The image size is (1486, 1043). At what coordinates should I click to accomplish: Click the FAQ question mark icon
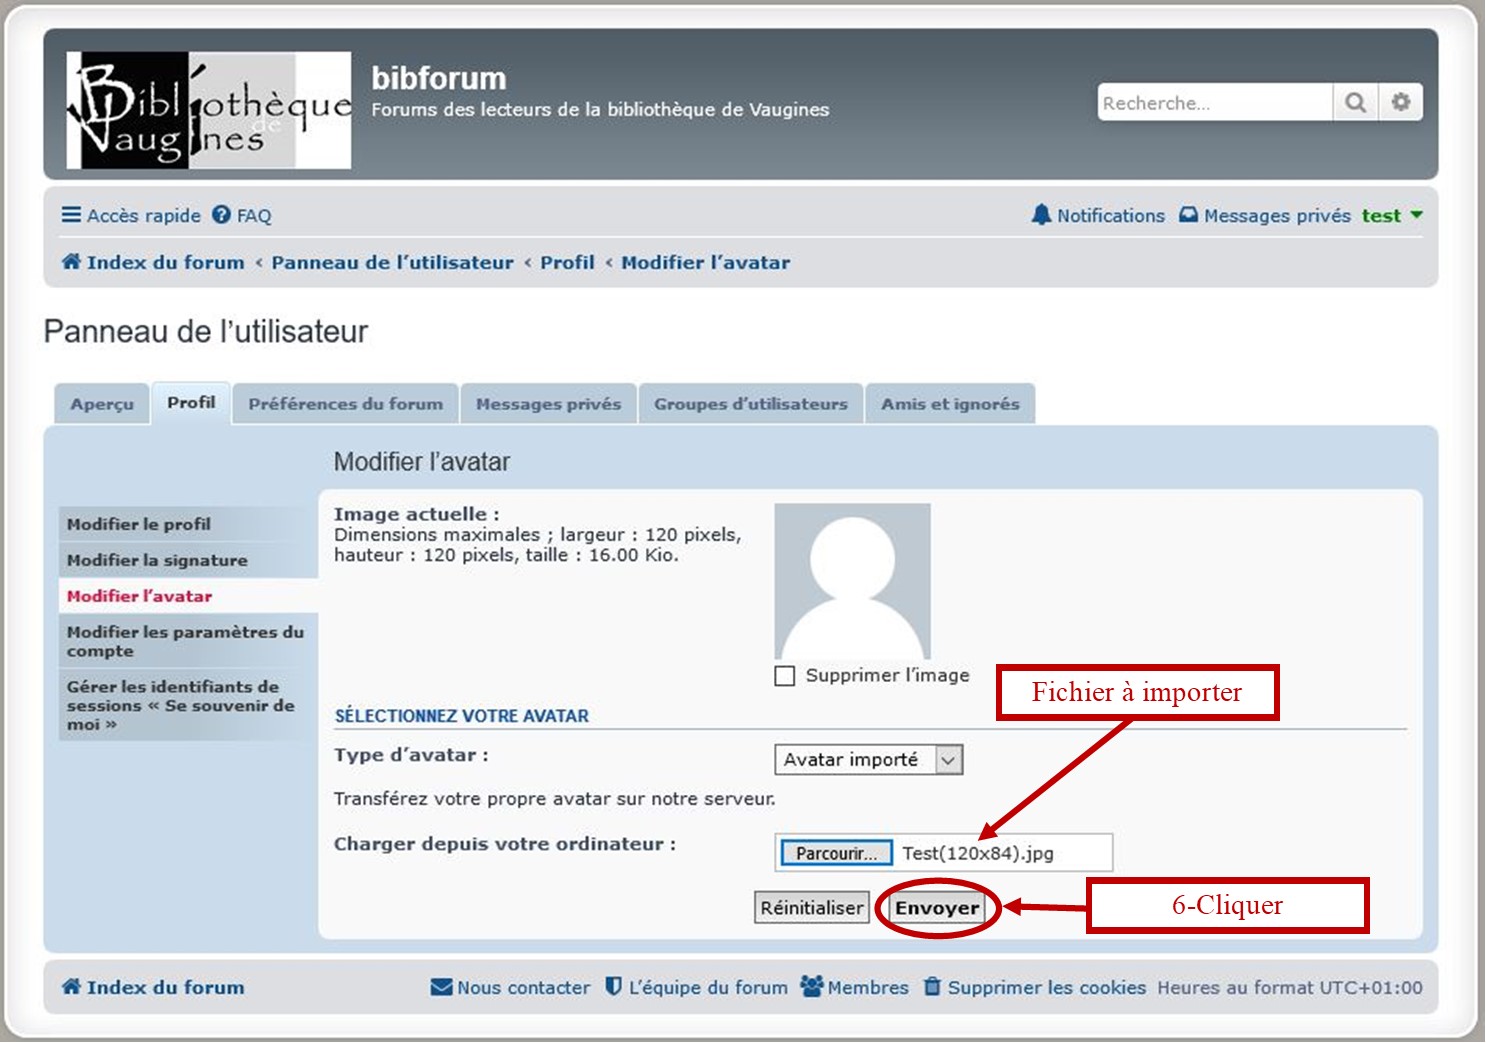click(221, 215)
